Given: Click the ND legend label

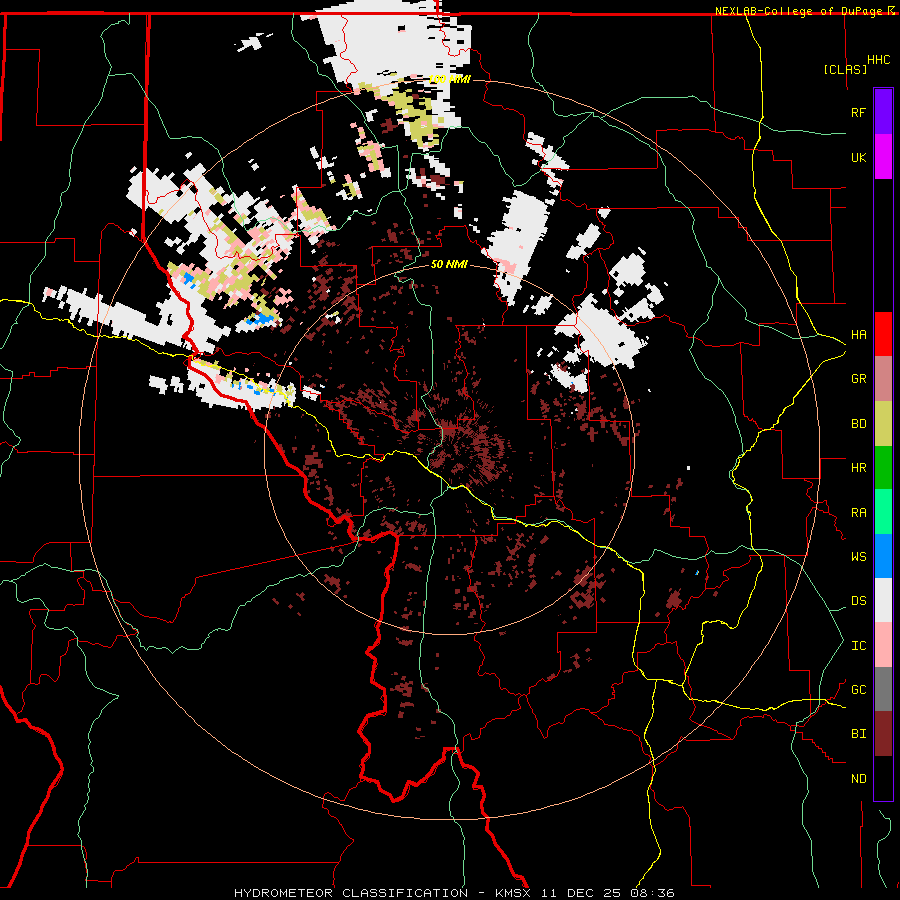Looking at the screenshot, I should 859,779.
